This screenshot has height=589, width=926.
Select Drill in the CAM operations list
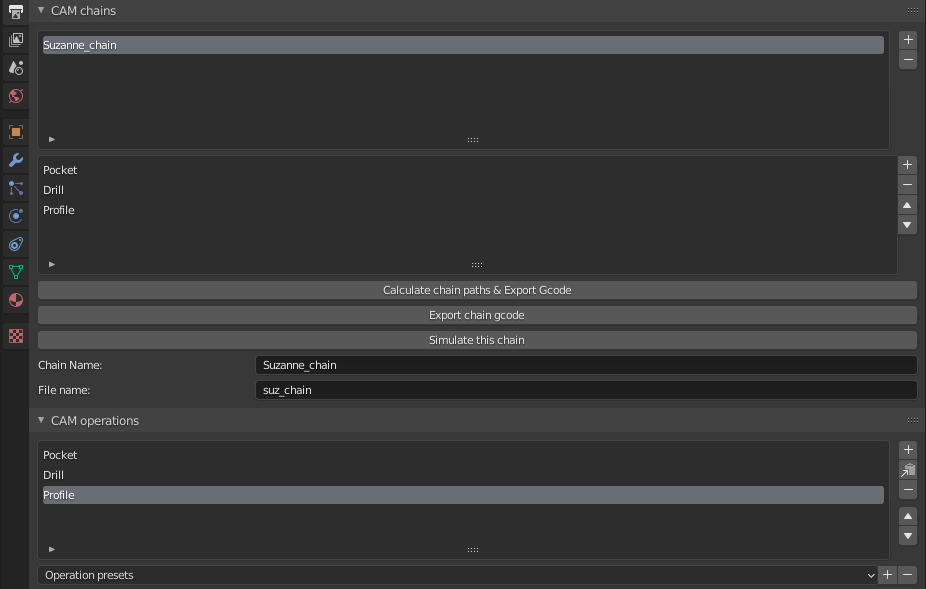click(54, 475)
